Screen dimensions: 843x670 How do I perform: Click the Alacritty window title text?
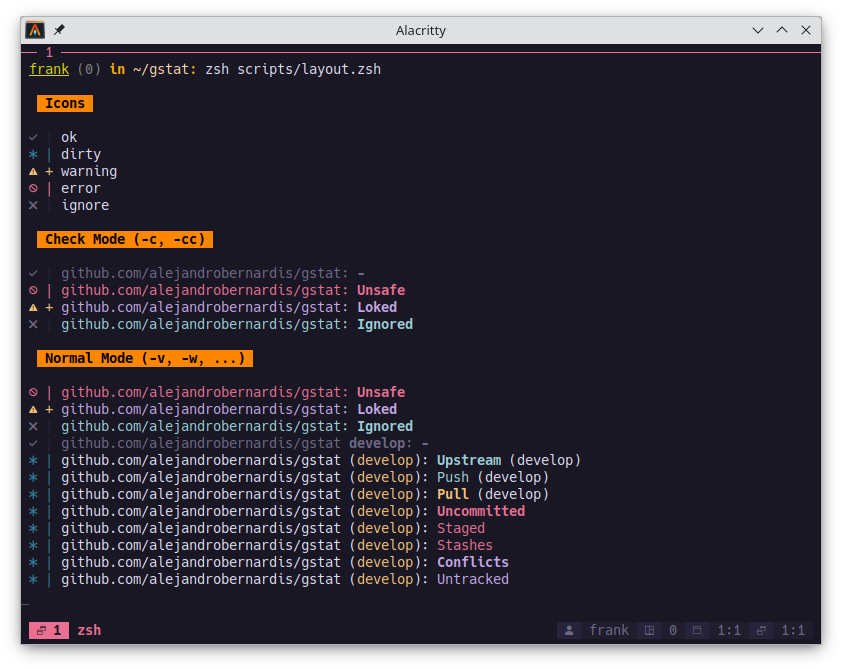[420, 31]
